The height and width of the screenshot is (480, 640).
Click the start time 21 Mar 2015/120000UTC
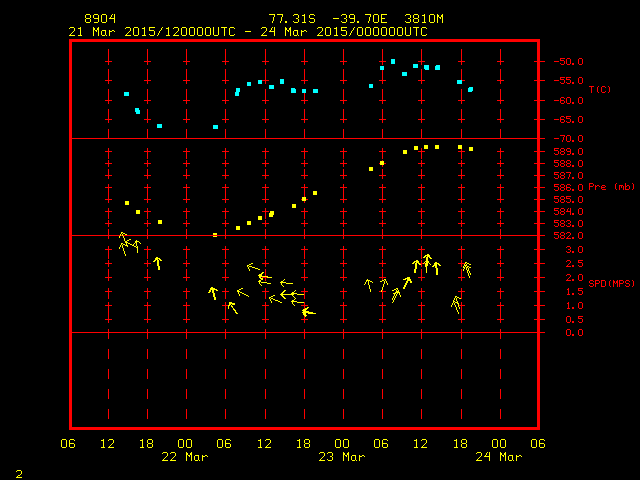[150, 32]
